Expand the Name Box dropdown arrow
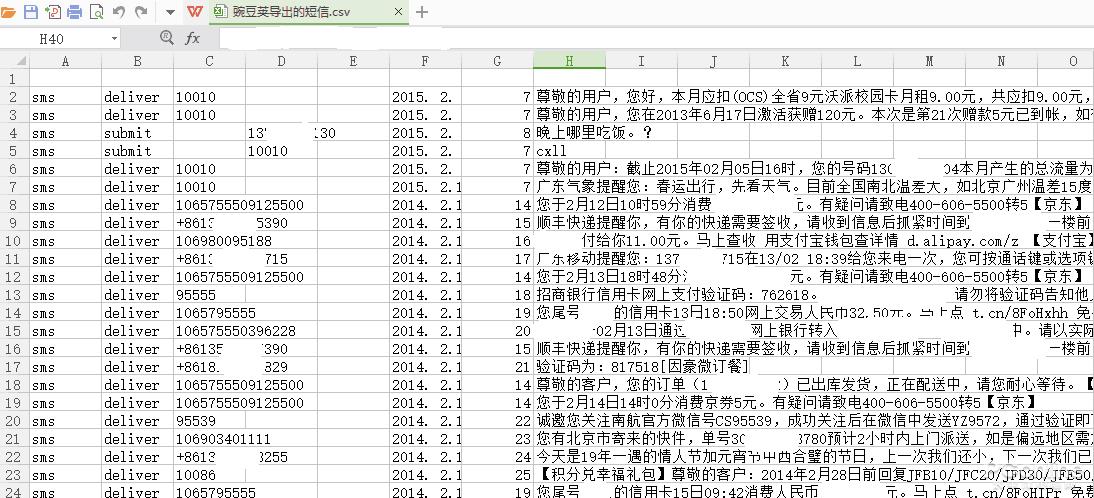The height and width of the screenshot is (498, 1094). (x=114, y=38)
